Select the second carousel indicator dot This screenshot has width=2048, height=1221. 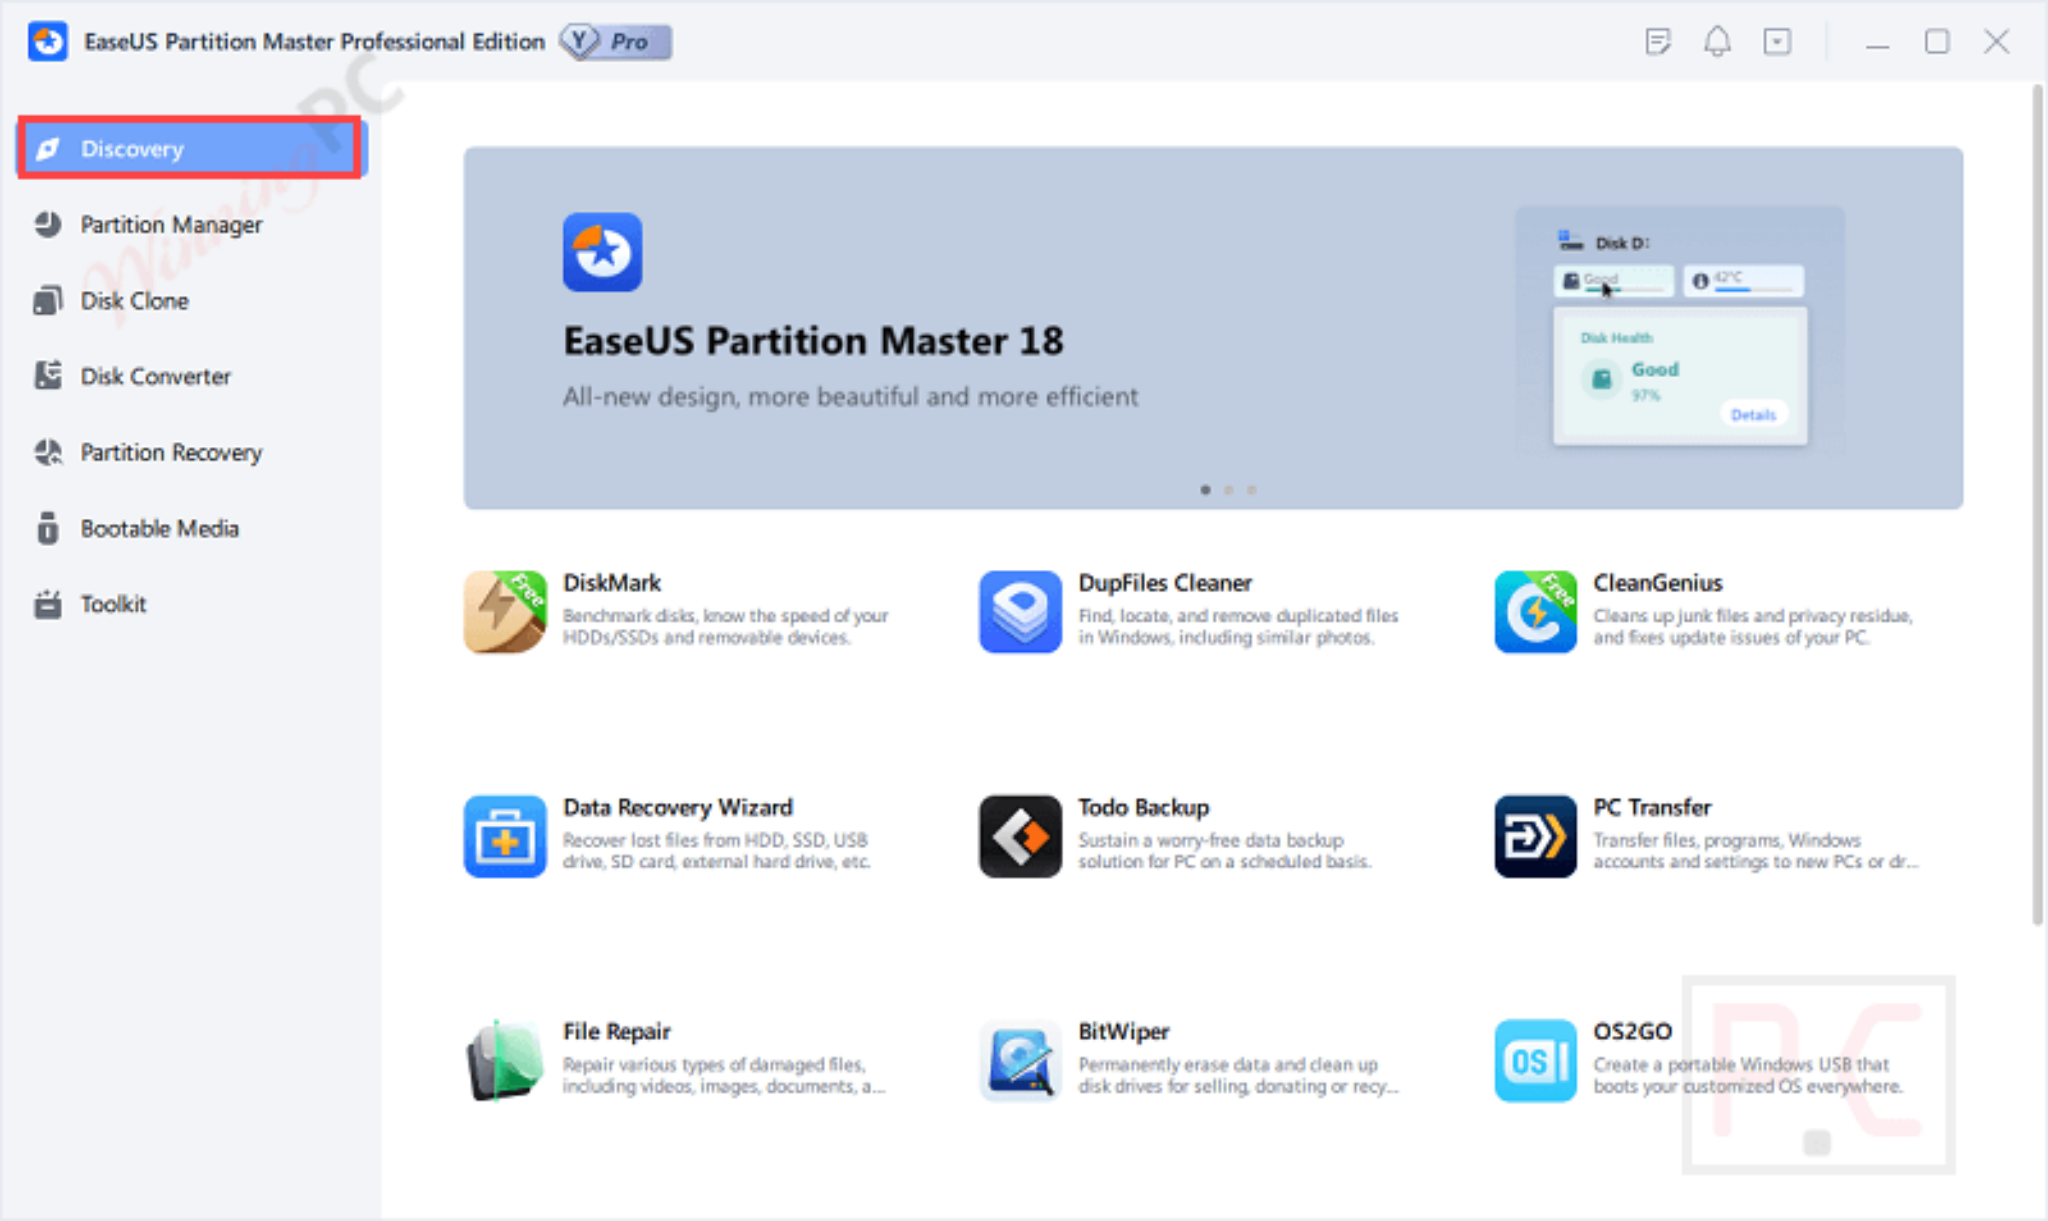pyautogui.click(x=1228, y=490)
